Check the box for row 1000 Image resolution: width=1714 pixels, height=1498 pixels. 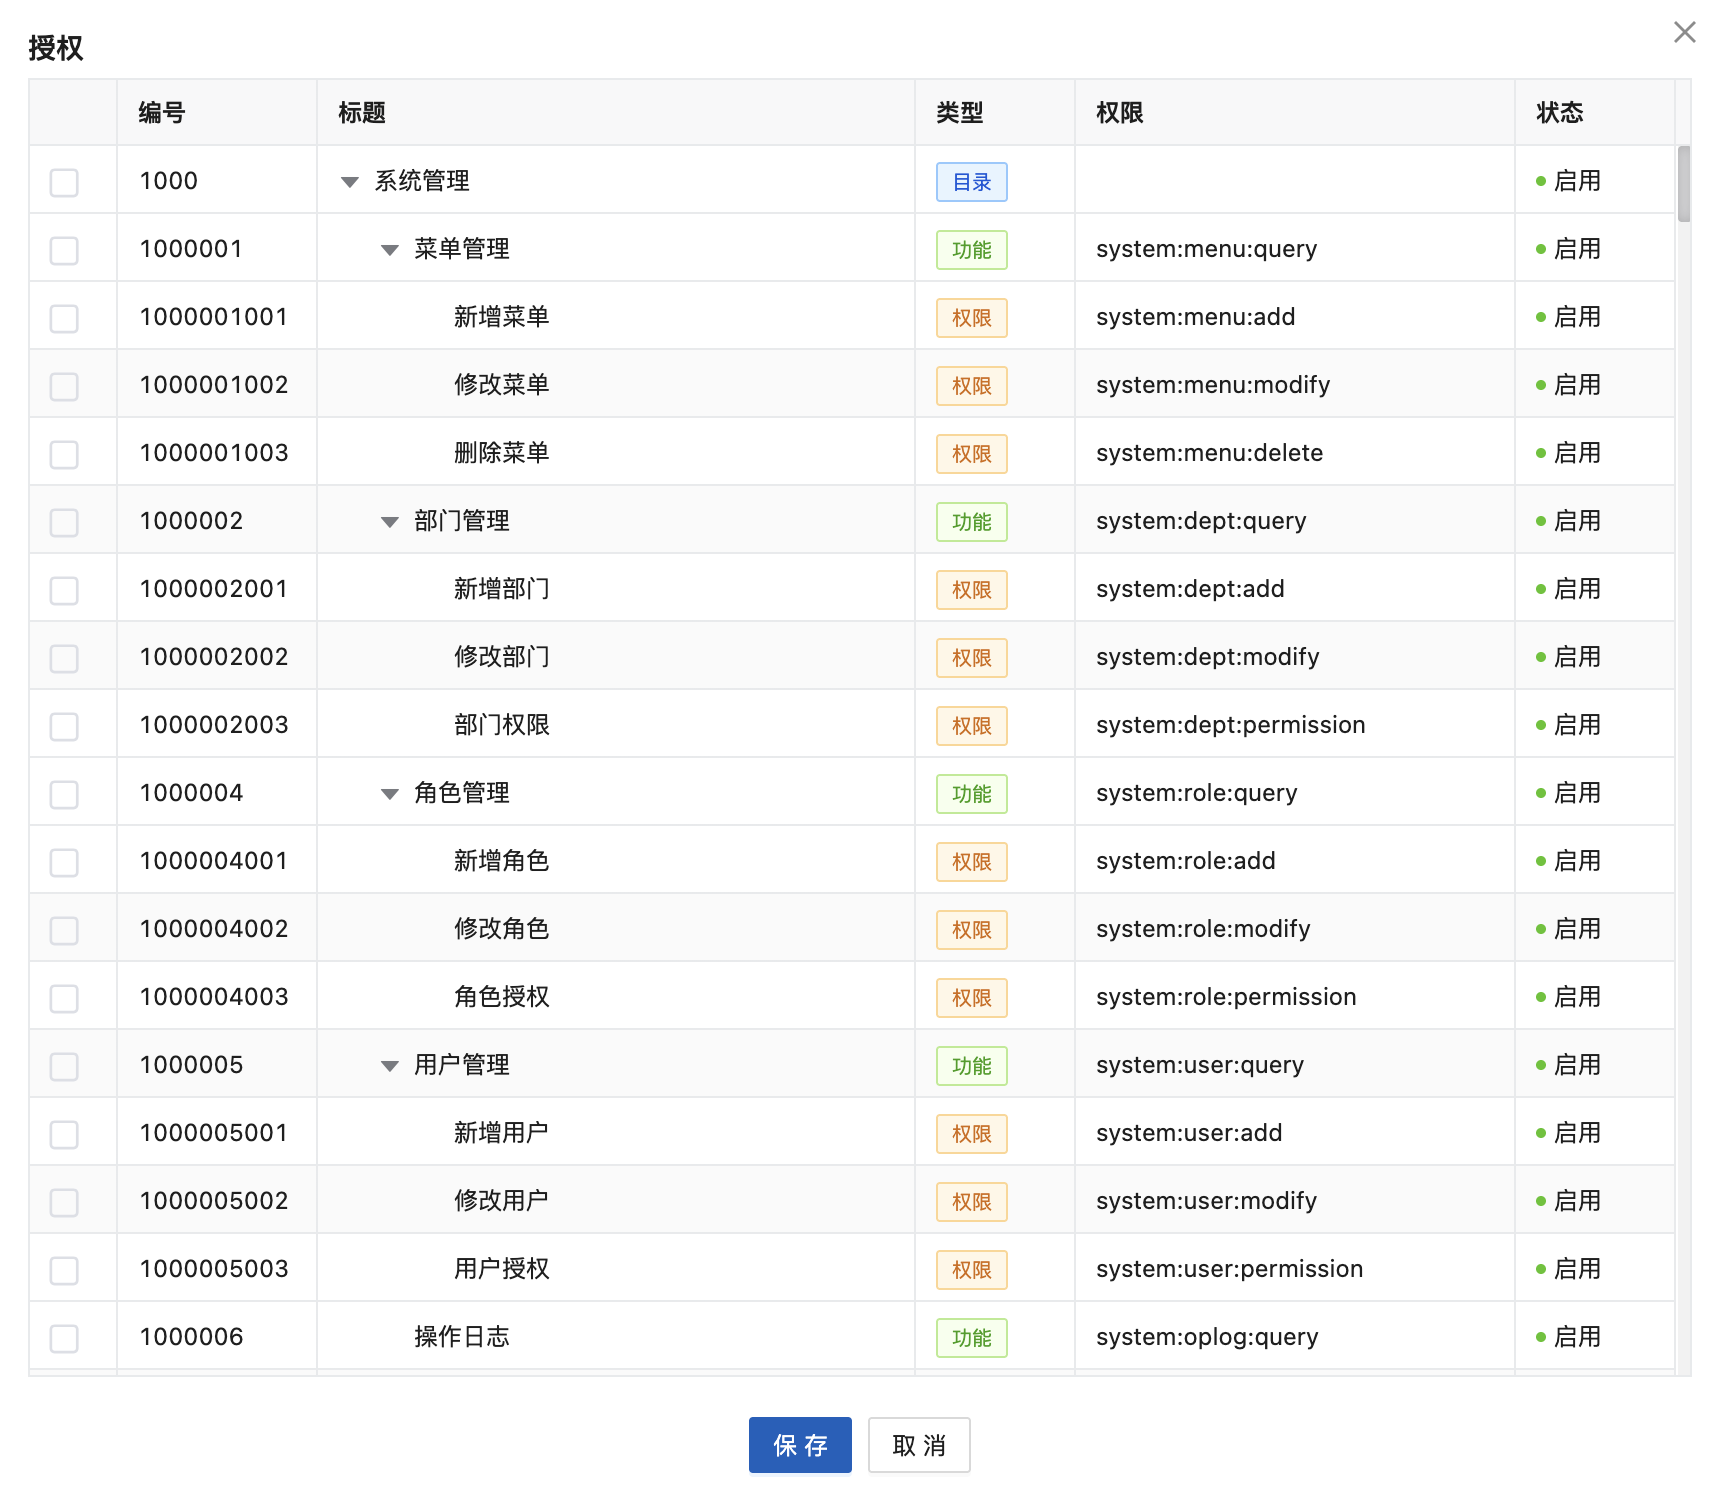coord(64,182)
